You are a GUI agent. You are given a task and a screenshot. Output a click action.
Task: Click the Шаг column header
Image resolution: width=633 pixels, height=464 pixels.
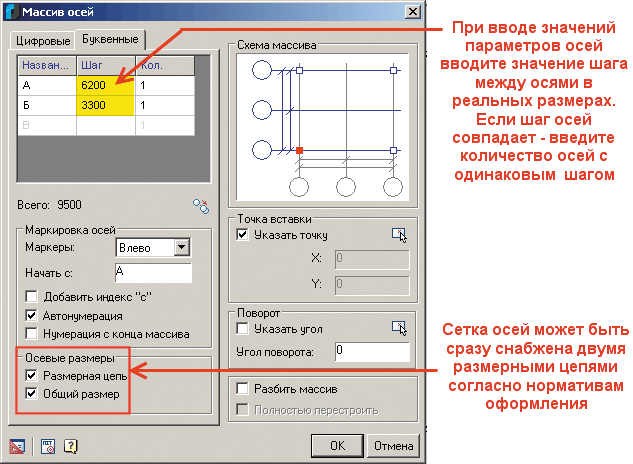click(x=106, y=65)
